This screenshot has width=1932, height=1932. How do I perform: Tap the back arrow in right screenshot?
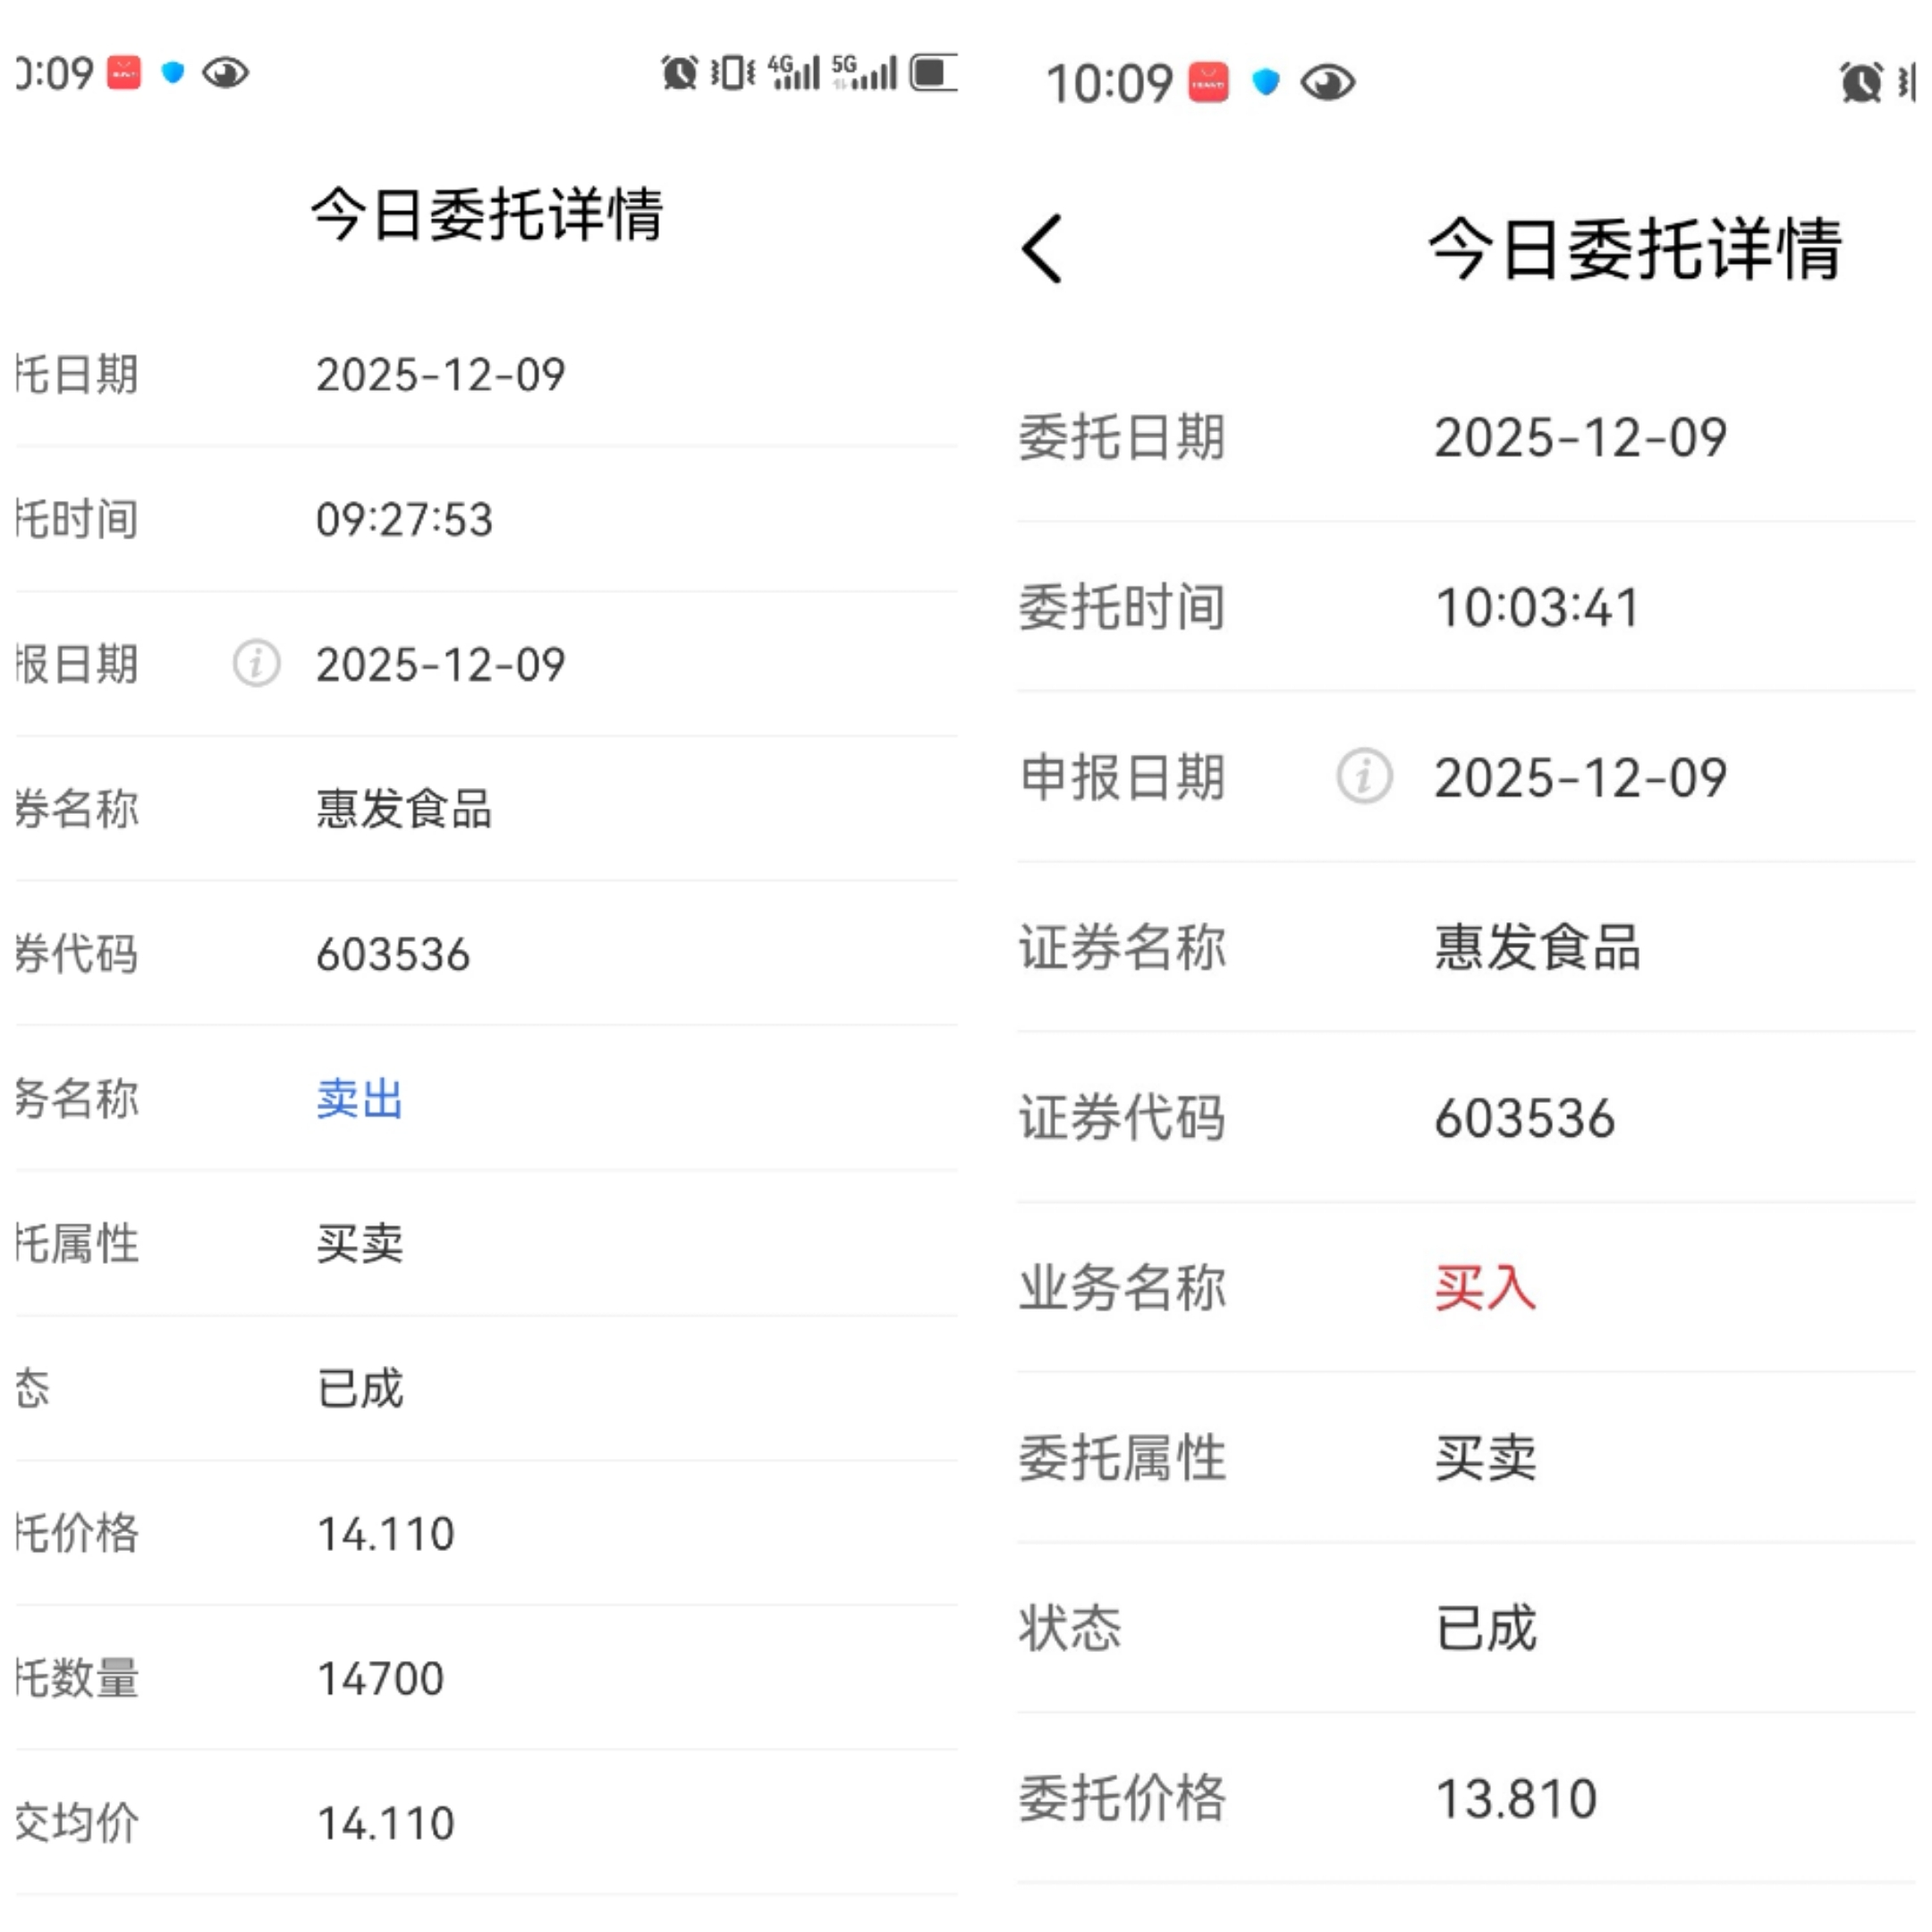click(1042, 249)
